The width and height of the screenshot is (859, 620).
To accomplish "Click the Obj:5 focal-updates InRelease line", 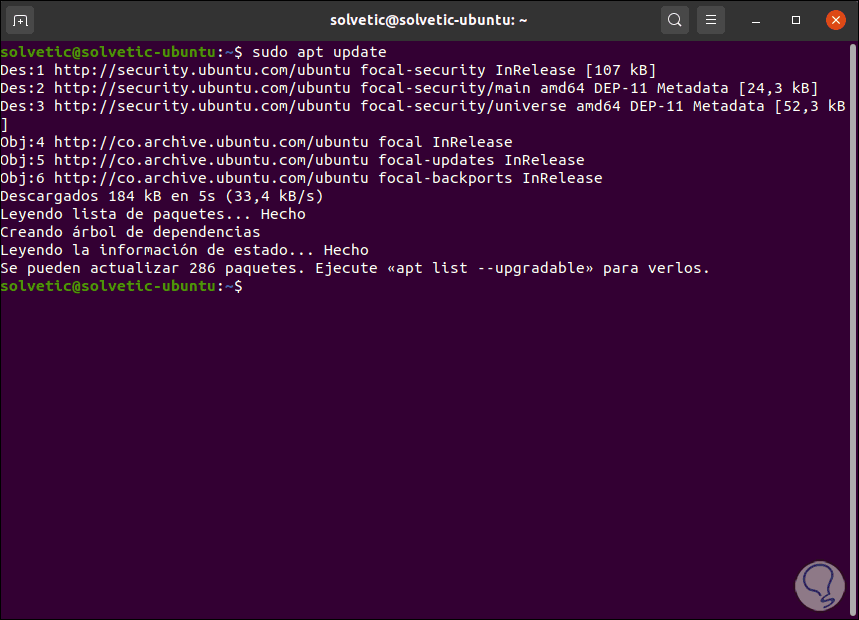I will pos(293,160).
